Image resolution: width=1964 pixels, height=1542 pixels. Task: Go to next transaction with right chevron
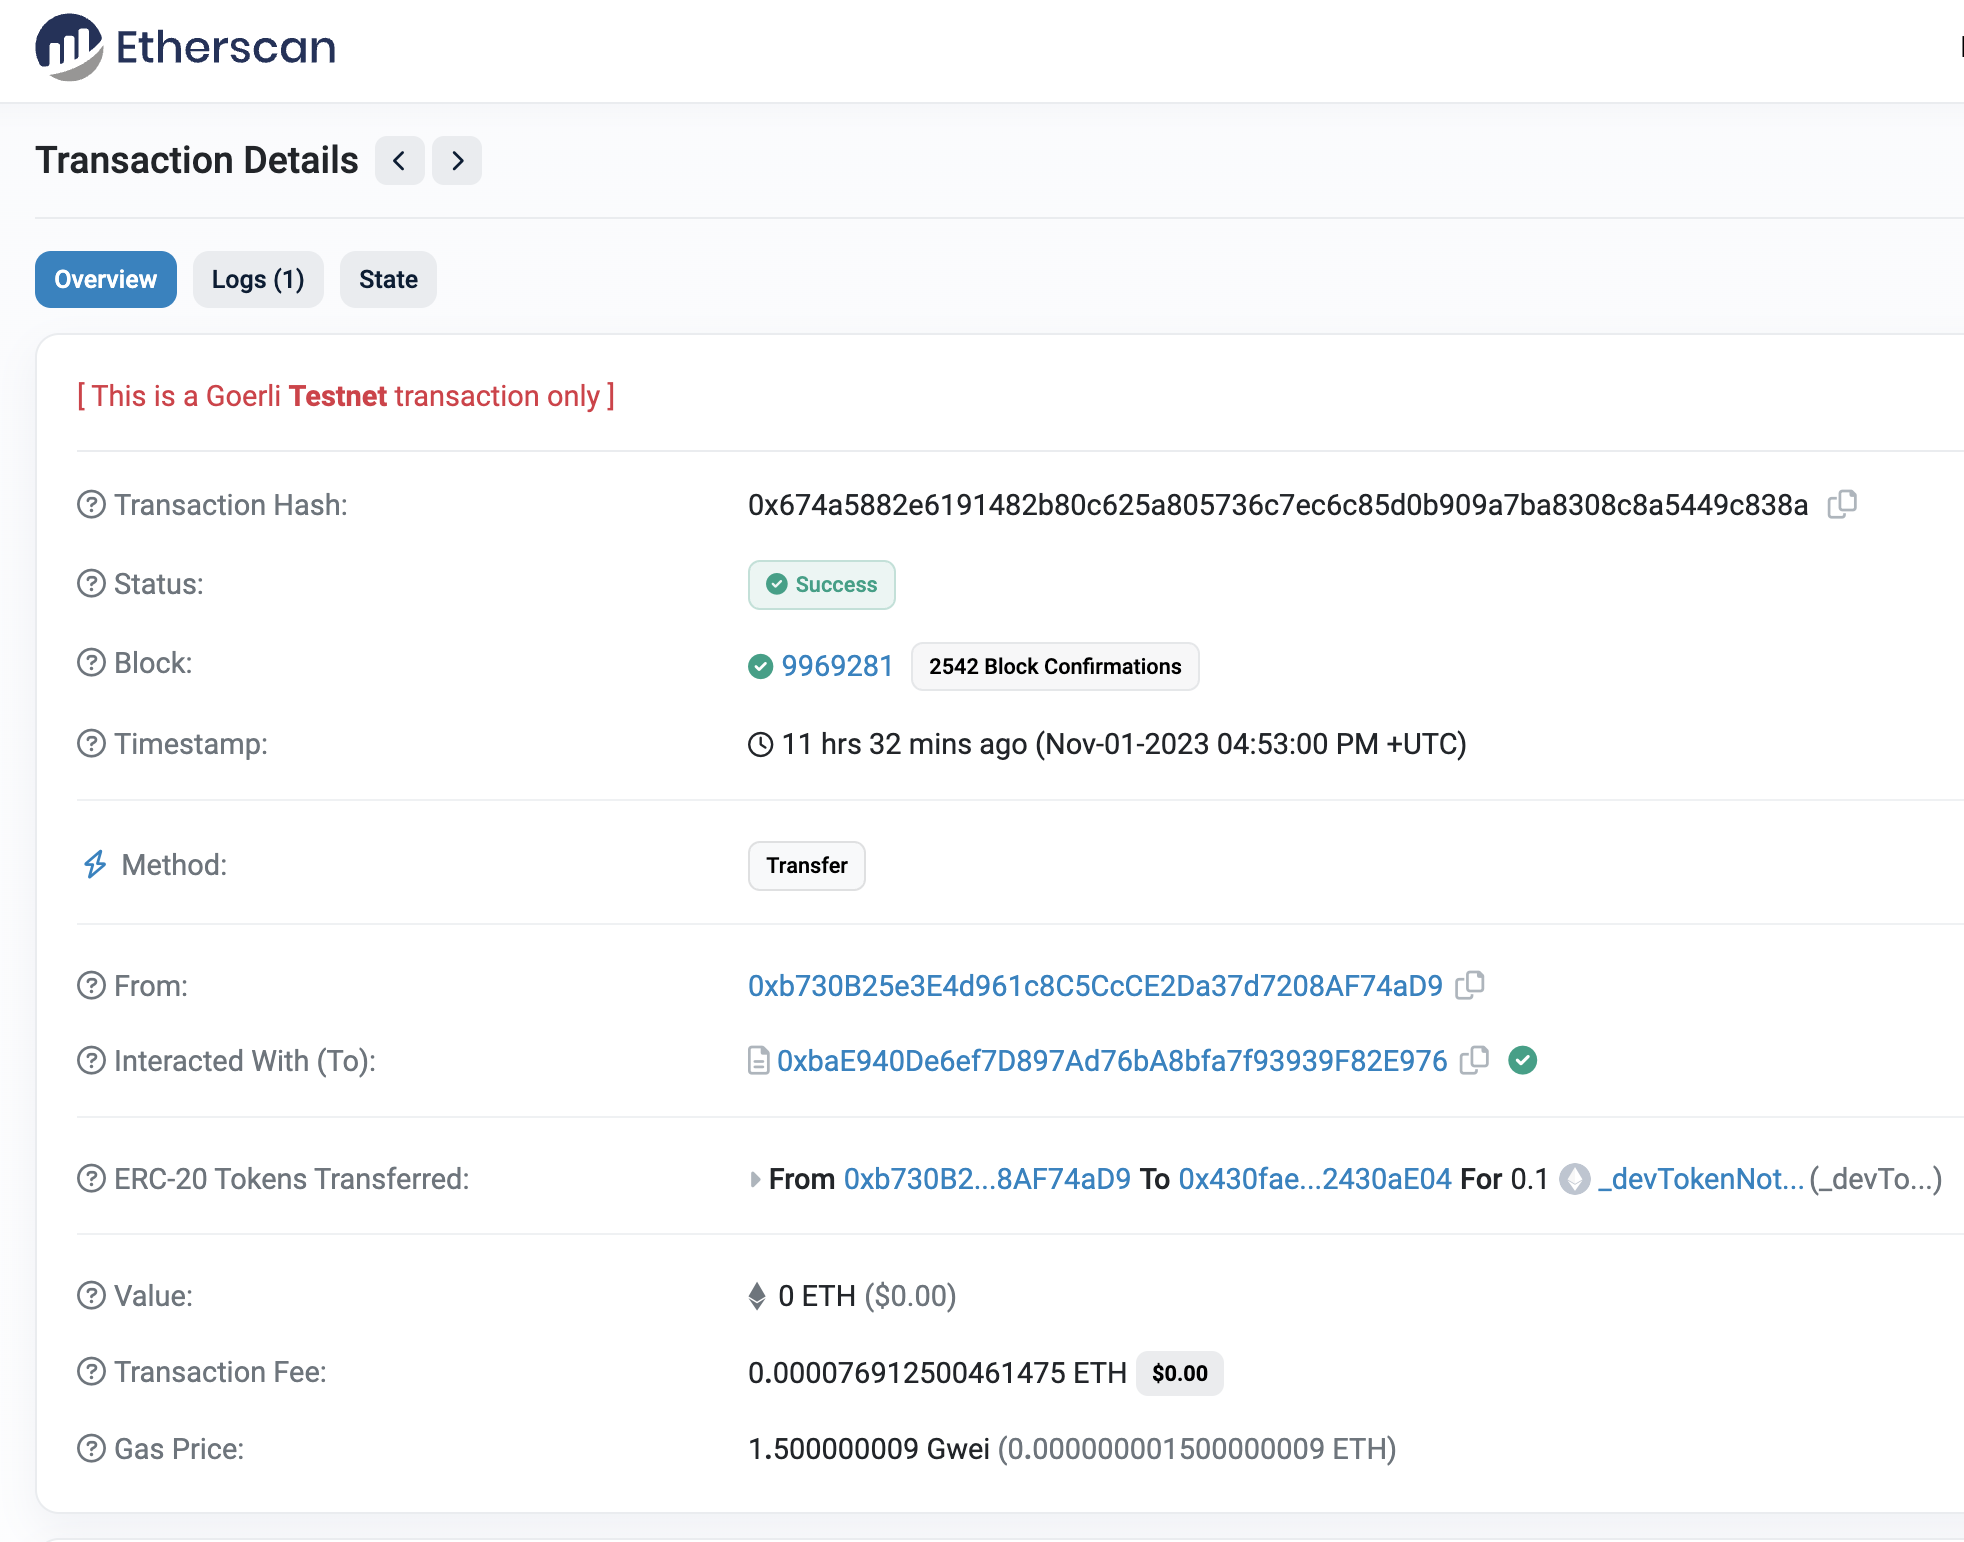pos(457,161)
